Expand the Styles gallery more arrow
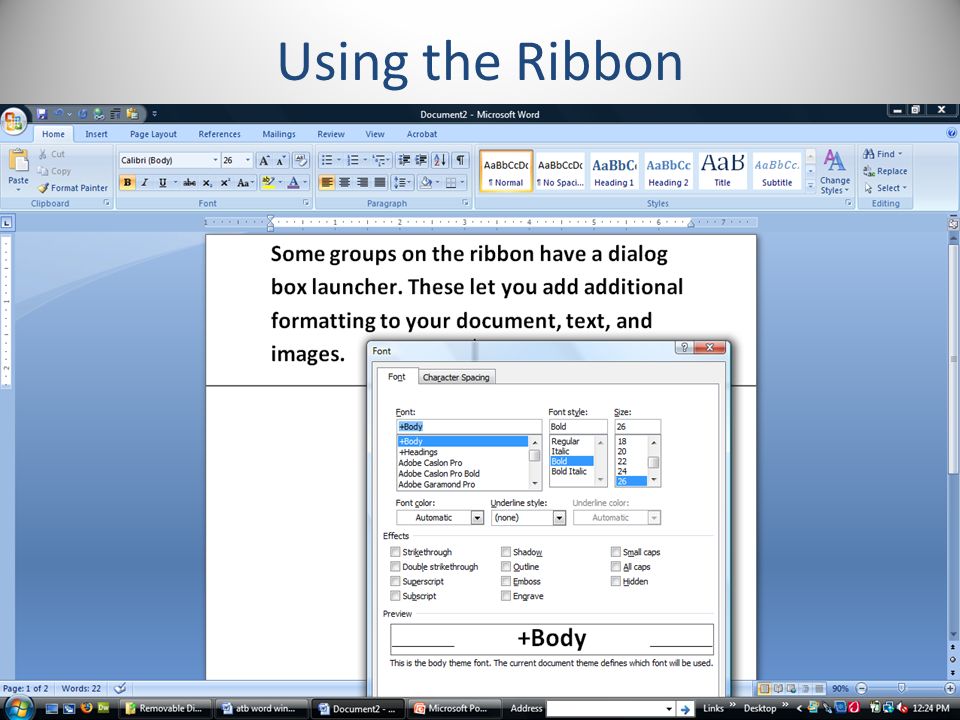This screenshot has height=720, width=960. 810,184
